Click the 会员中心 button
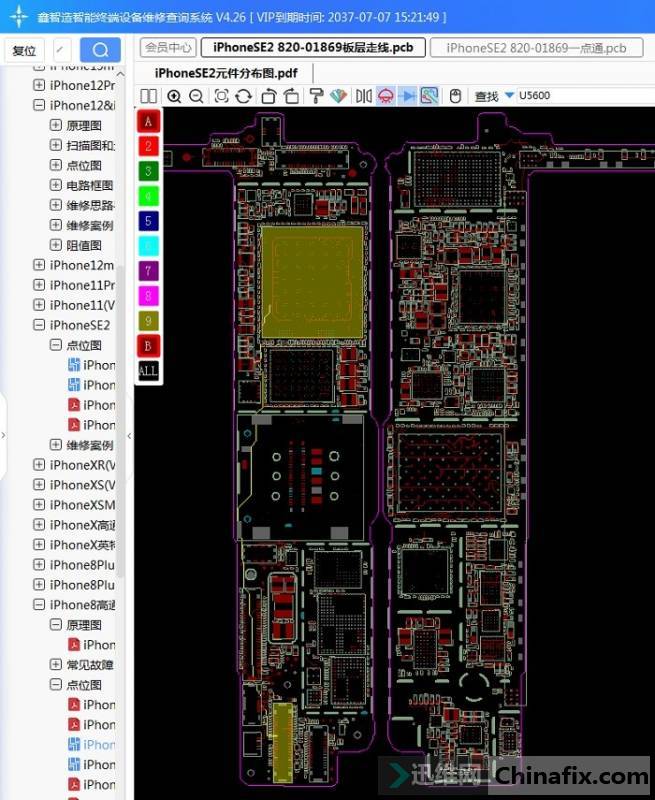This screenshot has height=800, width=655. [167, 48]
